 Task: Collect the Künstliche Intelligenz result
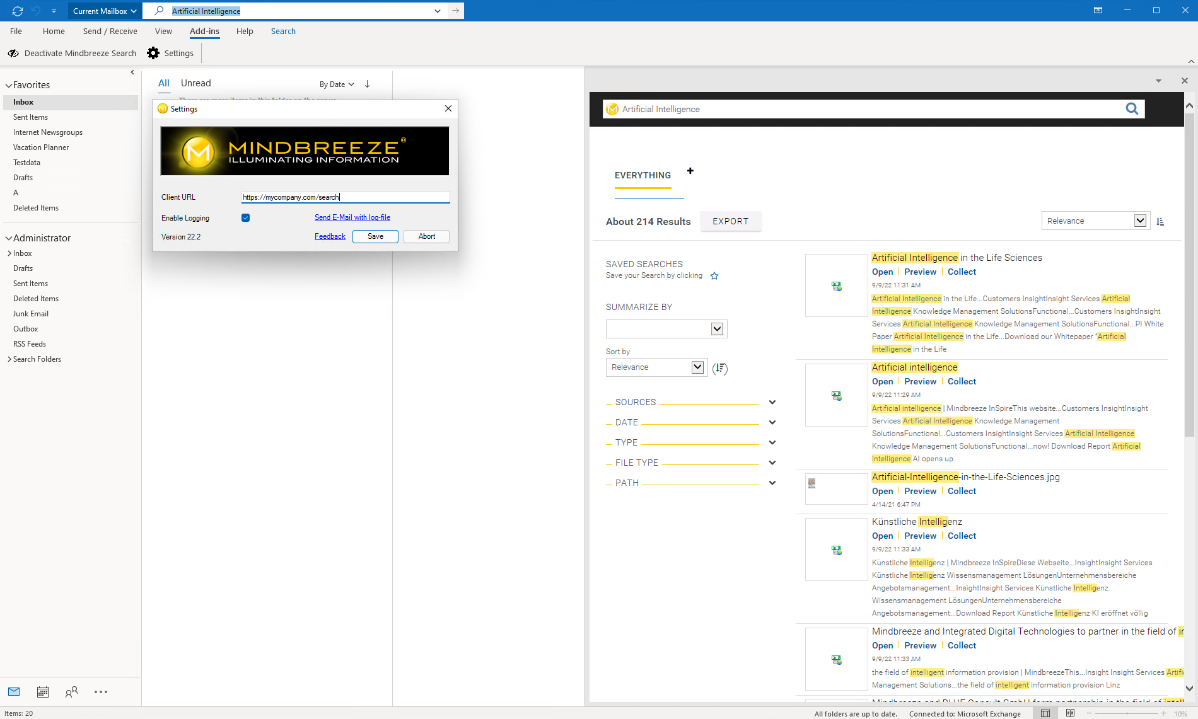(x=962, y=536)
